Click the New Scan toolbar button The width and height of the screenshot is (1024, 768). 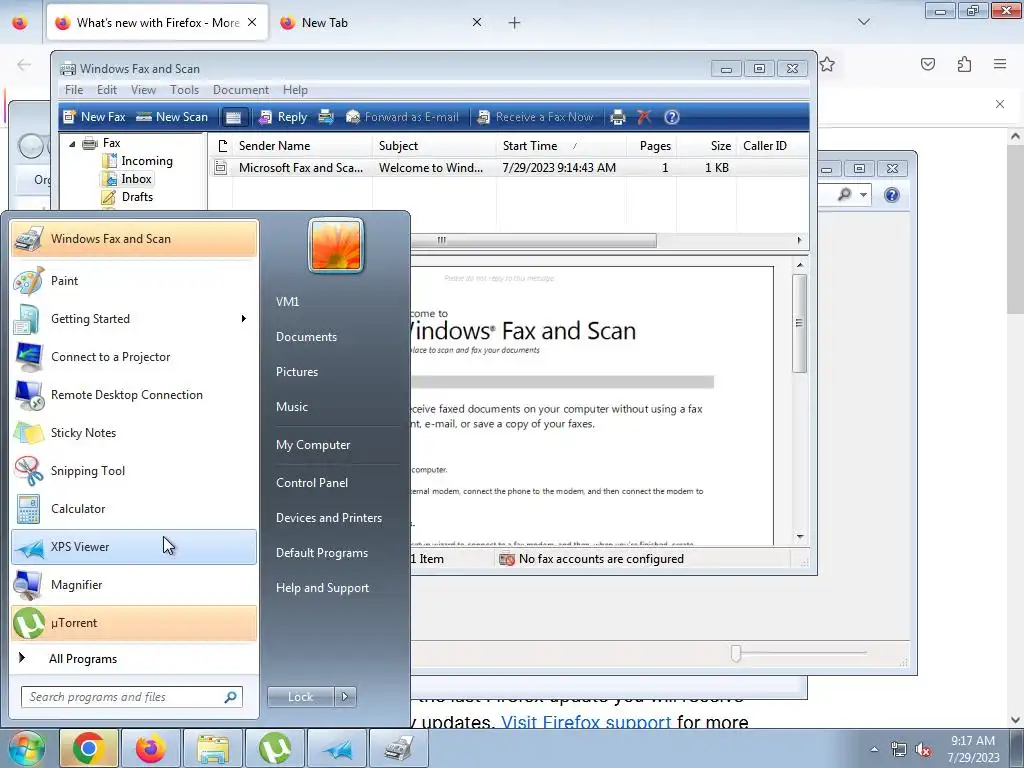172,117
